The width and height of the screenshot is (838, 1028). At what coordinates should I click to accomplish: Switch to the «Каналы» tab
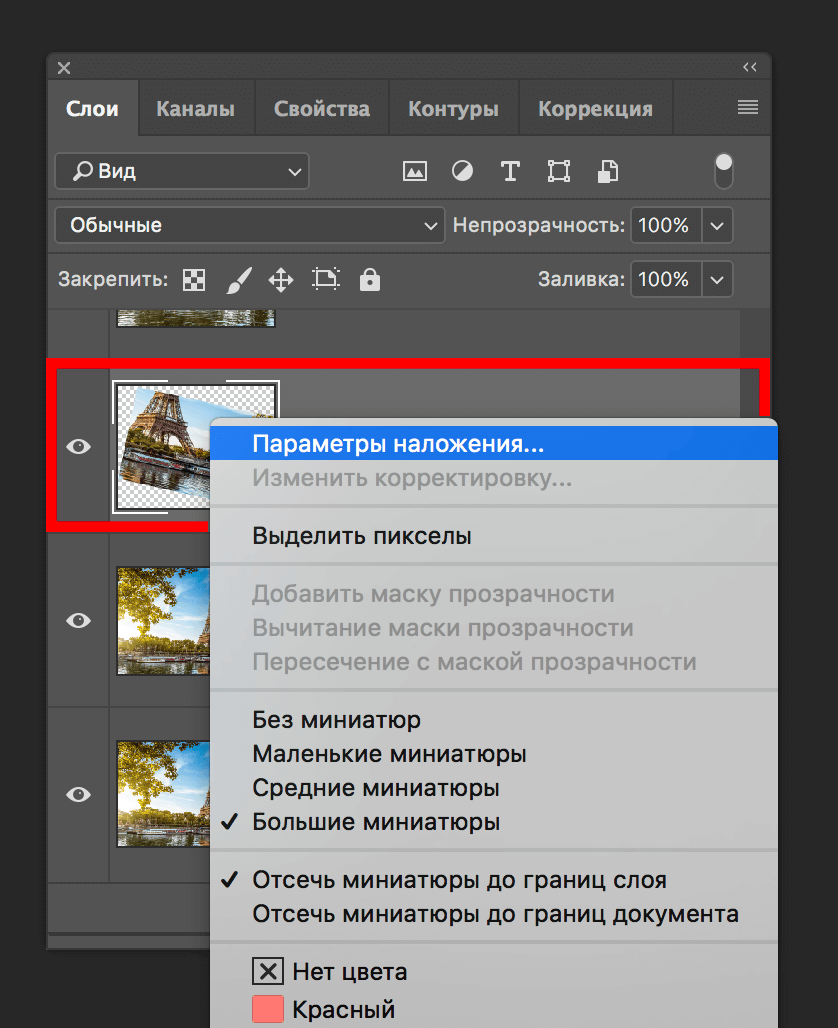coord(196,107)
